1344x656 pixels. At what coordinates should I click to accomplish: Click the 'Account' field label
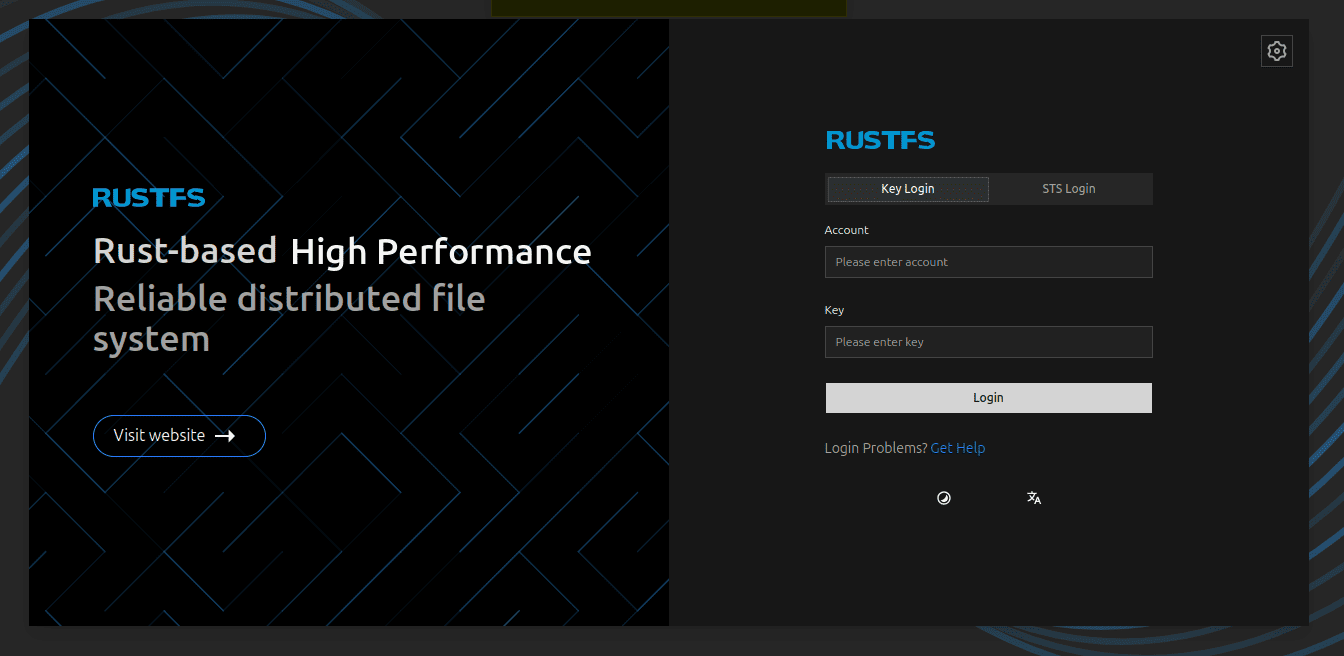847,230
